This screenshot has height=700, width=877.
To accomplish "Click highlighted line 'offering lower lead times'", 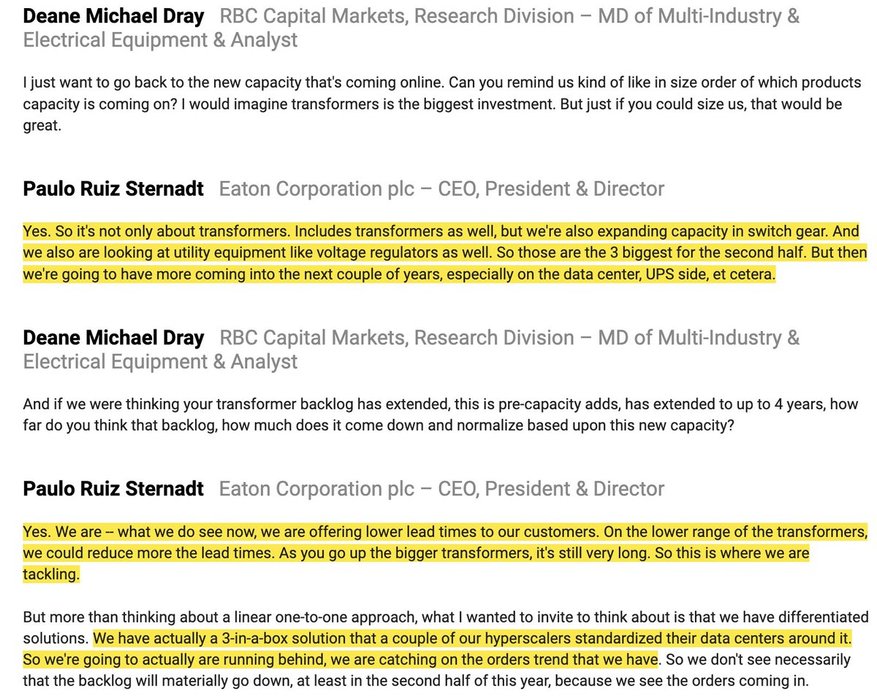I will pyautogui.click(x=445, y=532).
